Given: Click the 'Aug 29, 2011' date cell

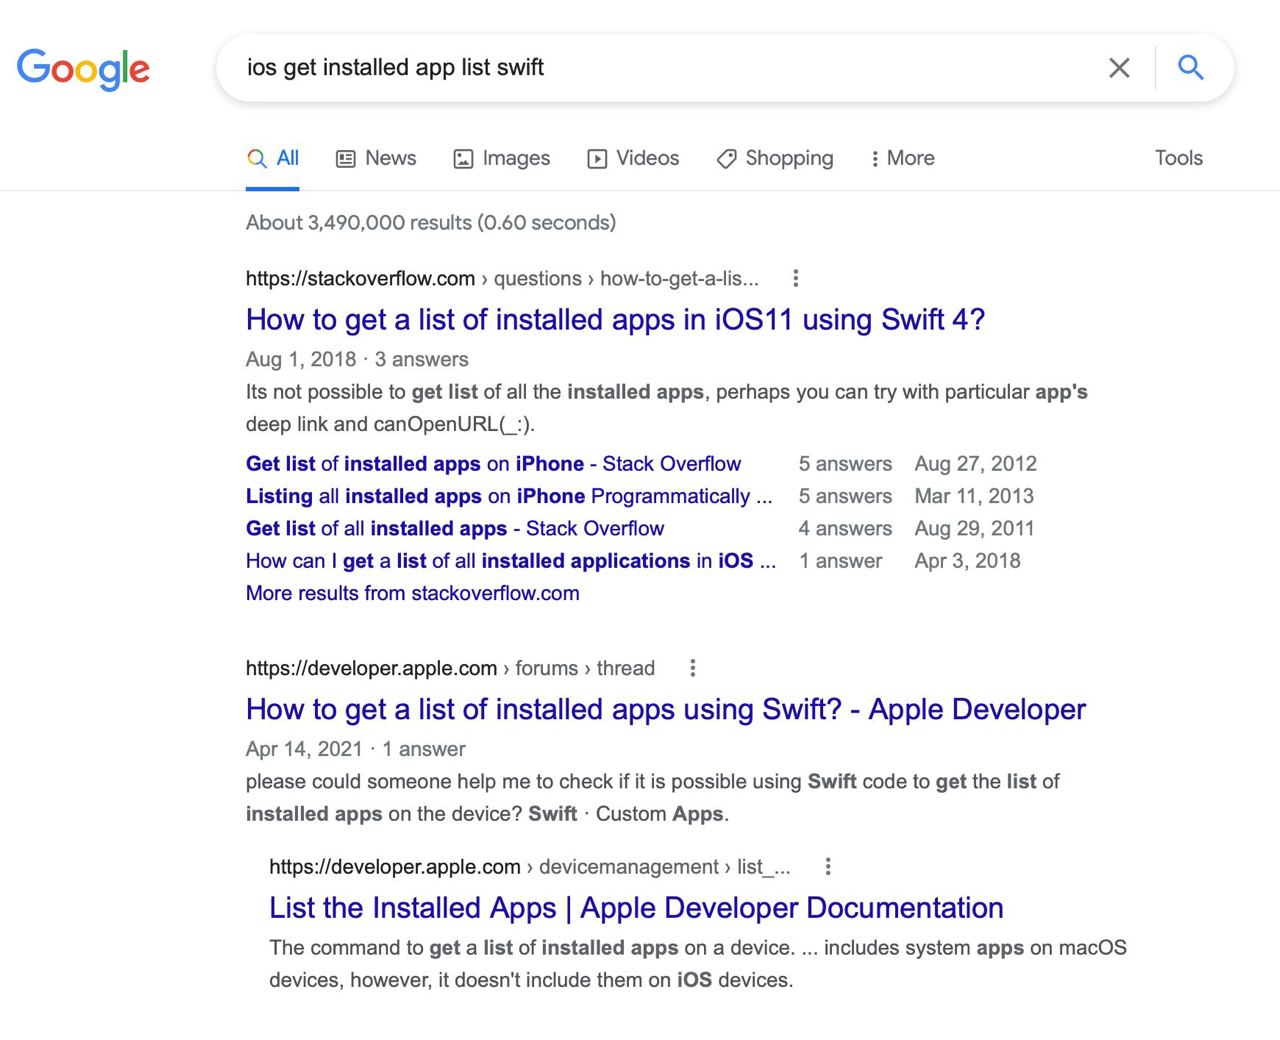Looking at the screenshot, I should 974,528.
